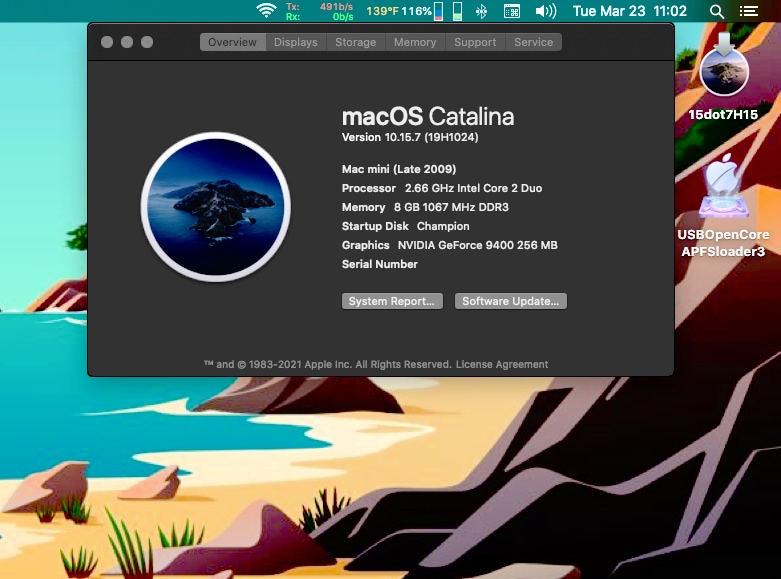
Task: Click the Serial Number label
Action: (380, 264)
